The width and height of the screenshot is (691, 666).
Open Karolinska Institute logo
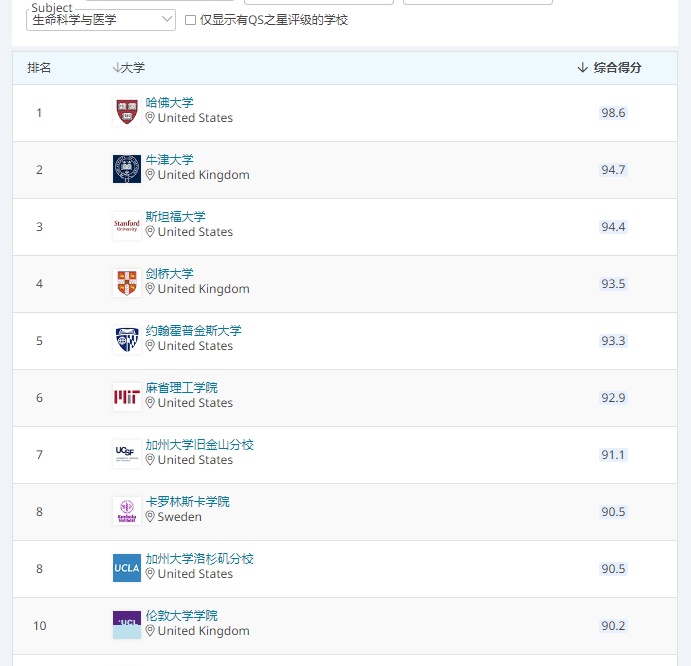pos(127,511)
